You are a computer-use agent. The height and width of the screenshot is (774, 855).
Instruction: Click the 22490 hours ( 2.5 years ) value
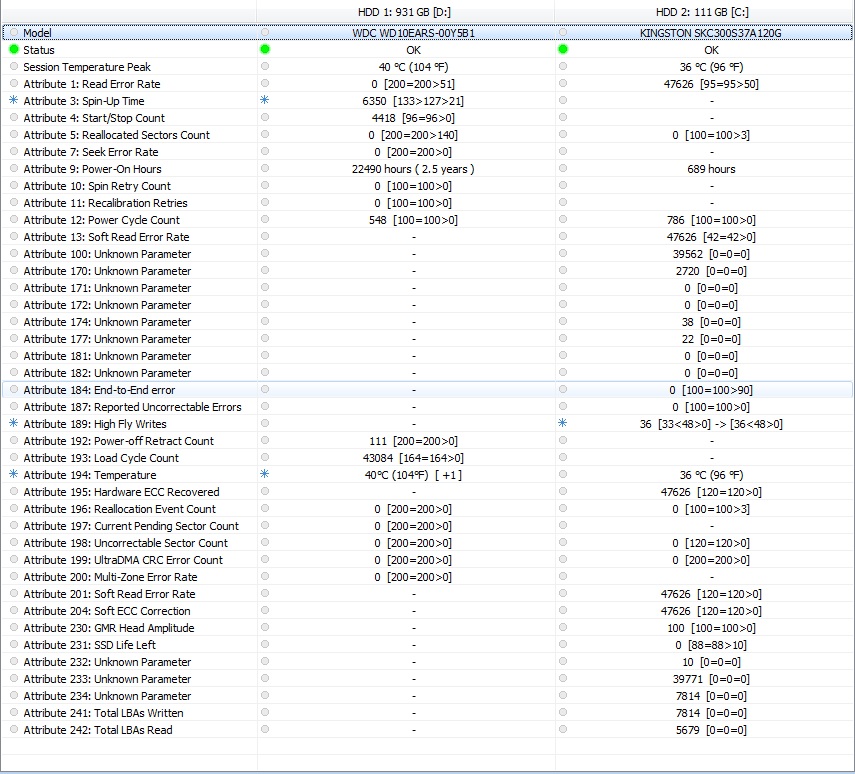tap(413, 169)
